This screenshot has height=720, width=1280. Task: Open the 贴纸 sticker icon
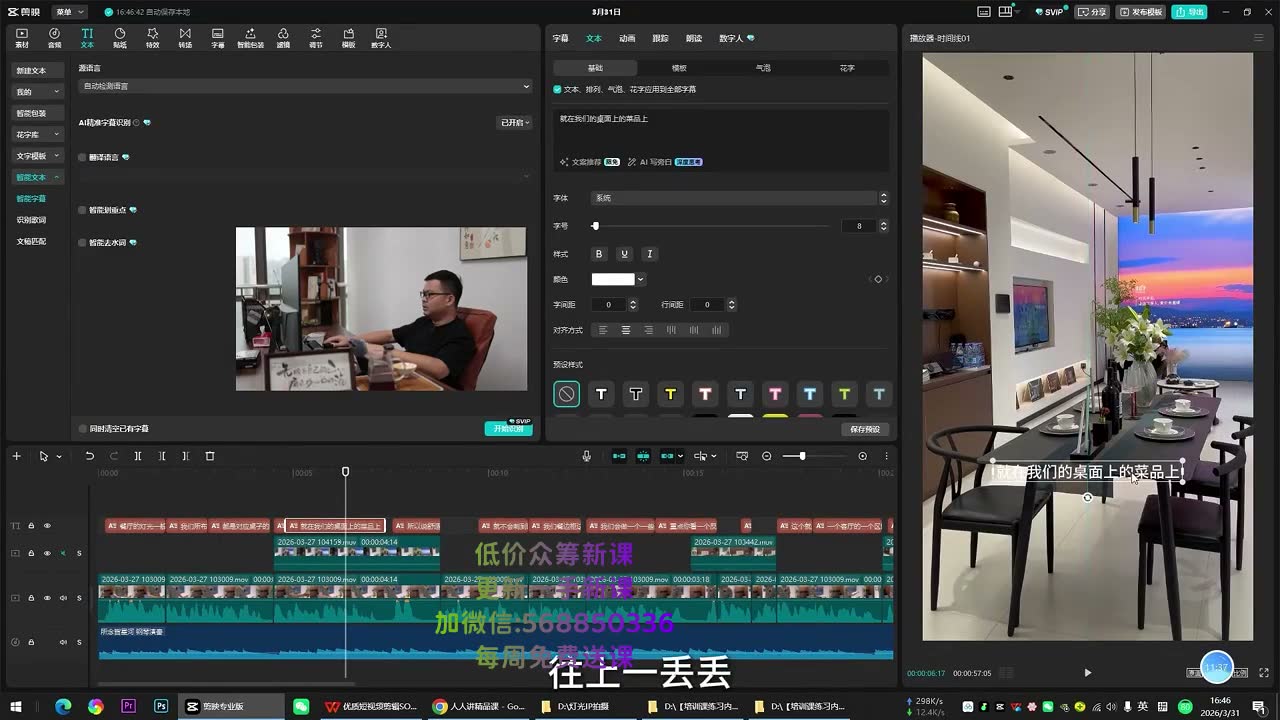point(120,38)
